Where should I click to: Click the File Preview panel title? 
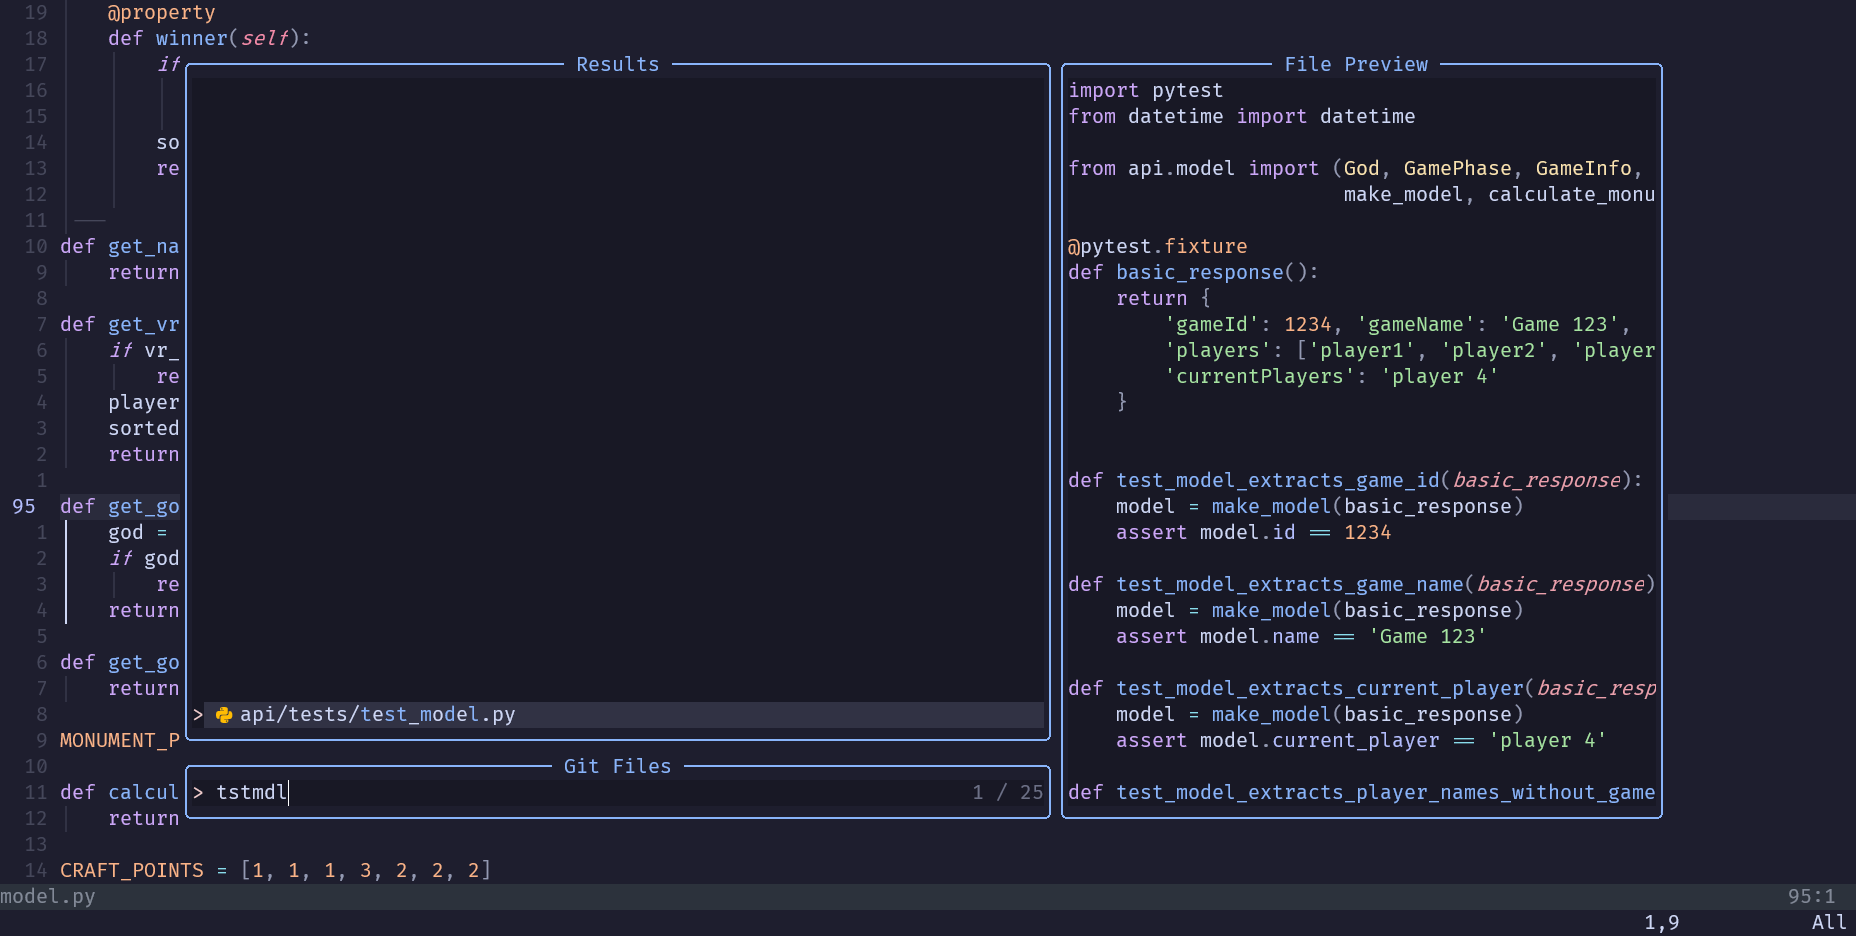pyautogui.click(x=1356, y=65)
